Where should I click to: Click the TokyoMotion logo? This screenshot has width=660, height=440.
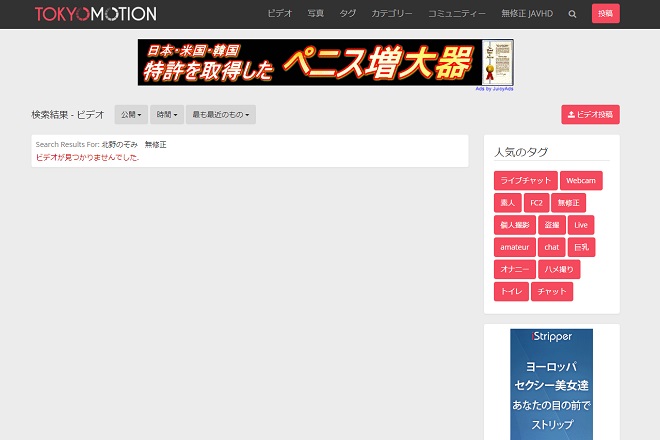coord(96,14)
